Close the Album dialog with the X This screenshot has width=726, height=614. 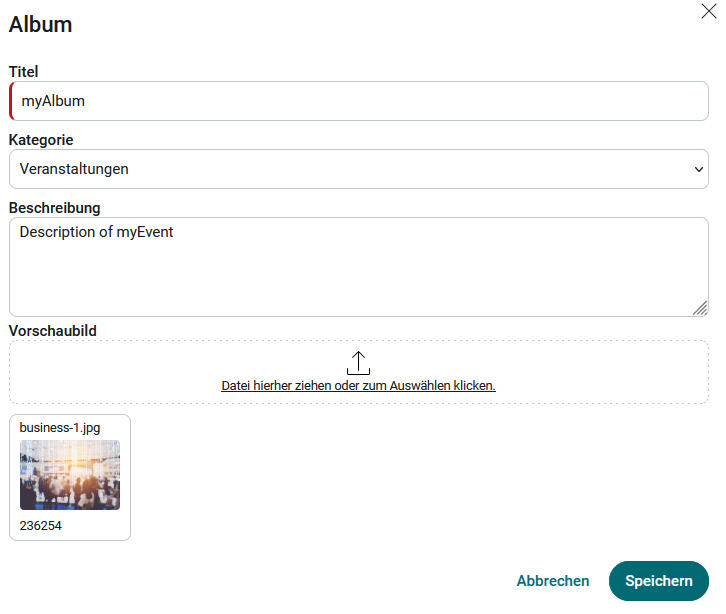[x=708, y=11]
